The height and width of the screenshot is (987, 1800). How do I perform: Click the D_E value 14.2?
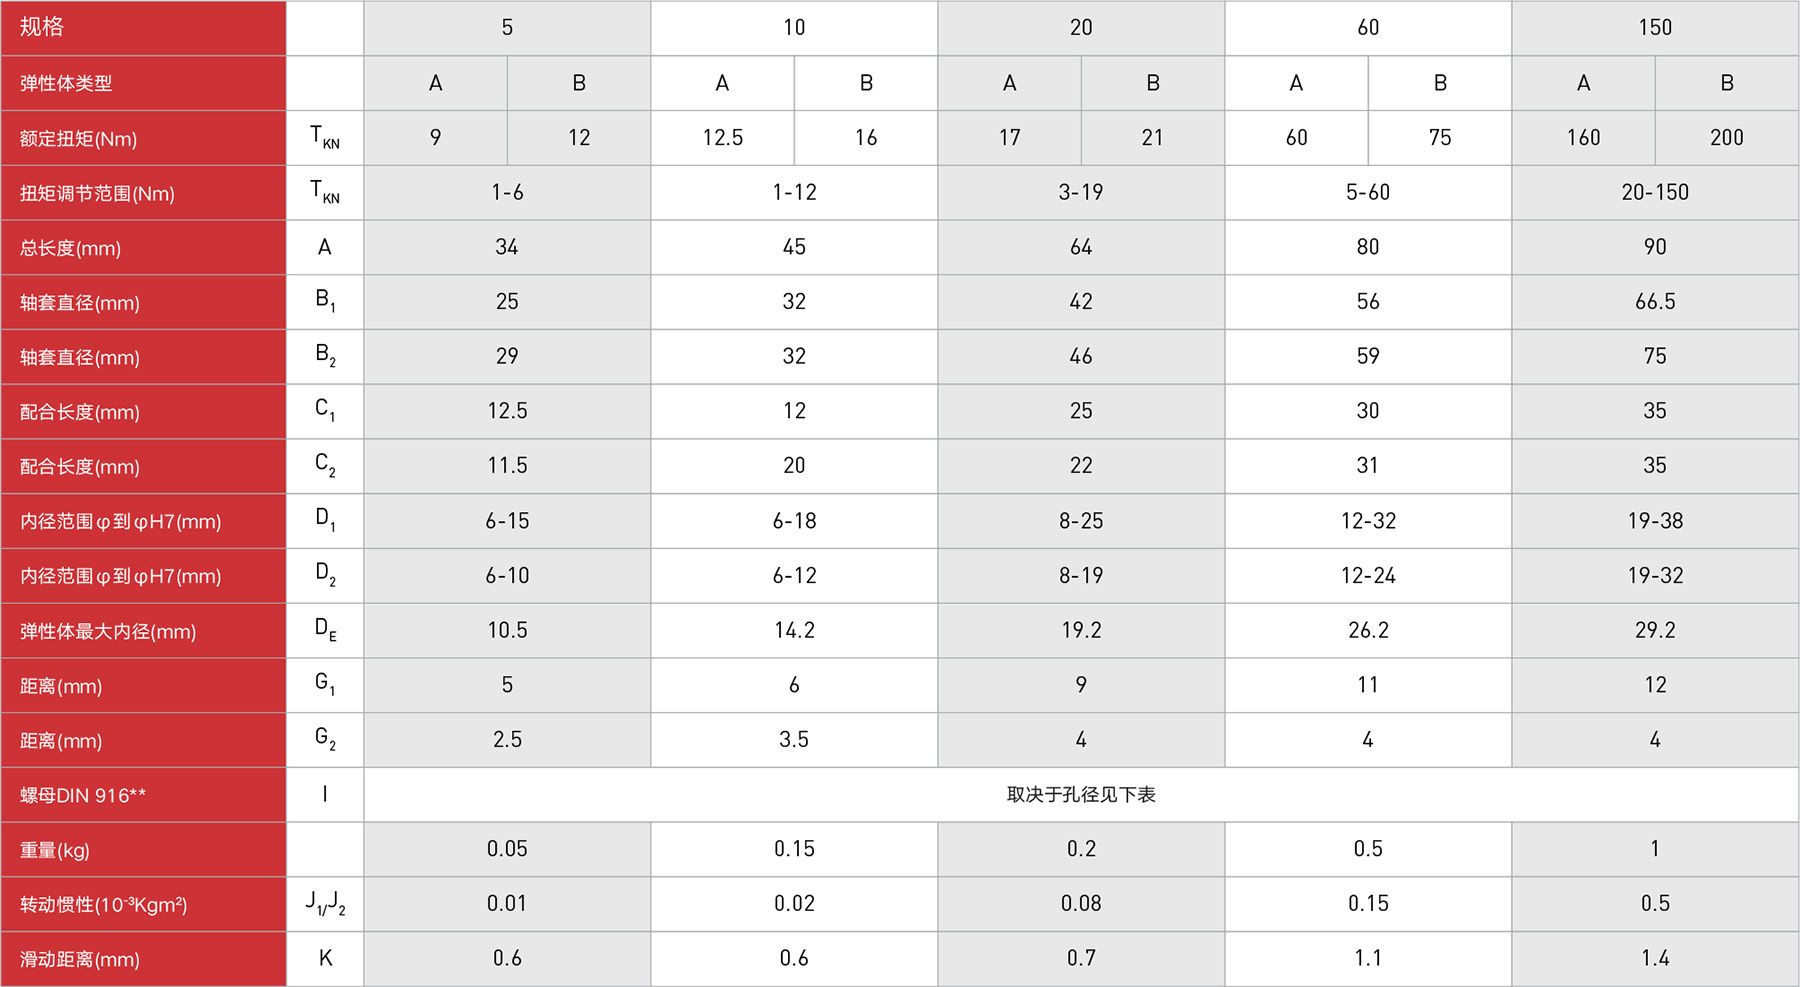coord(794,630)
